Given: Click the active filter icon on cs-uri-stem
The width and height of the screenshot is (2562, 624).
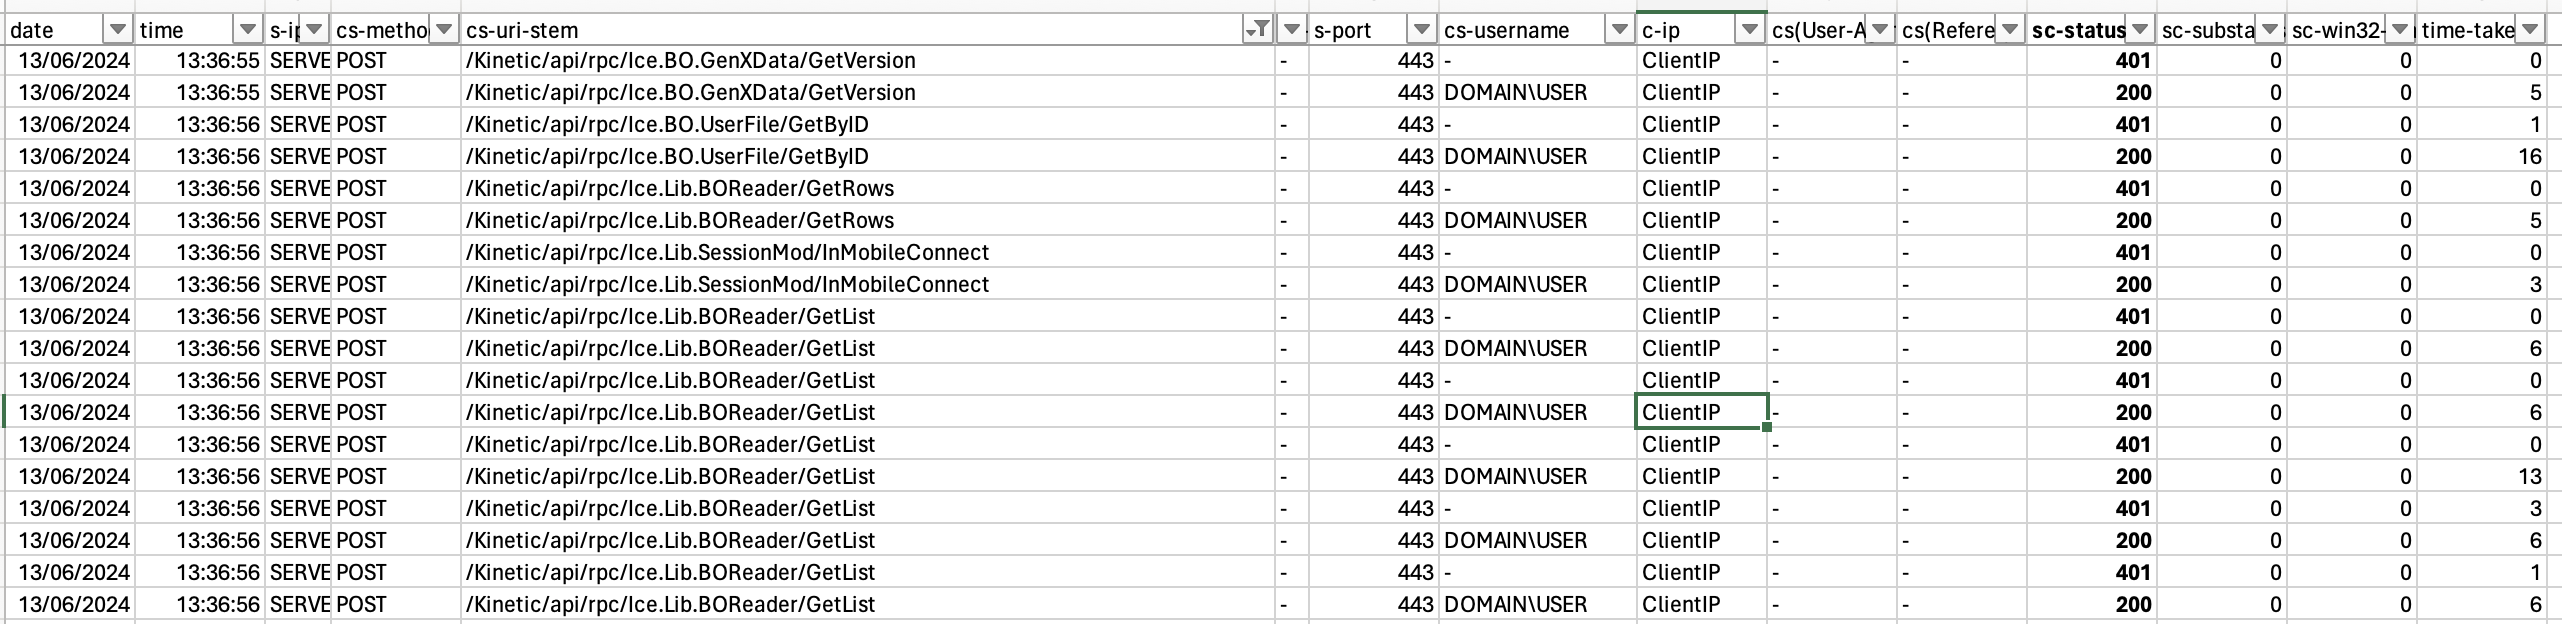Looking at the screenshot, I should click(x=1258, y=29).
